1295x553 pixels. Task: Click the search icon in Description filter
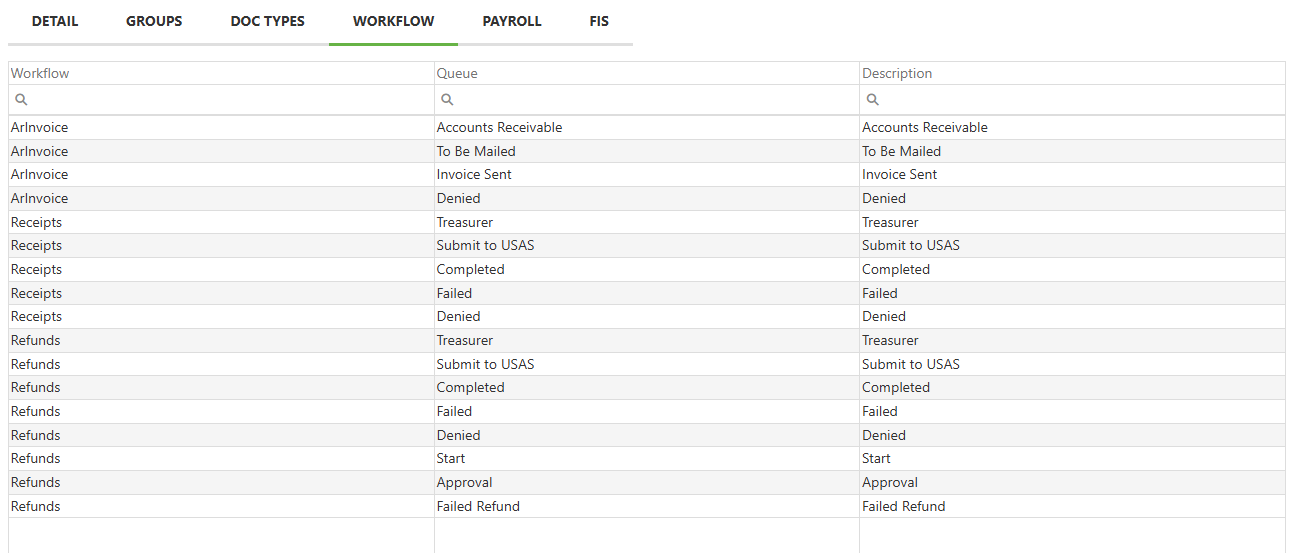(873, 100)
